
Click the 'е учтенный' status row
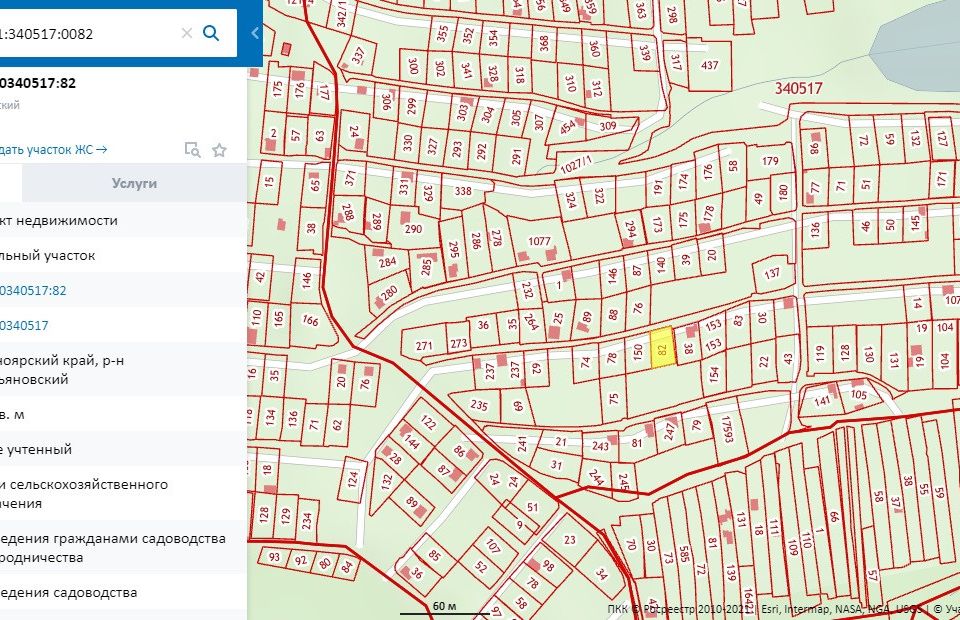[x=123, y=449]
